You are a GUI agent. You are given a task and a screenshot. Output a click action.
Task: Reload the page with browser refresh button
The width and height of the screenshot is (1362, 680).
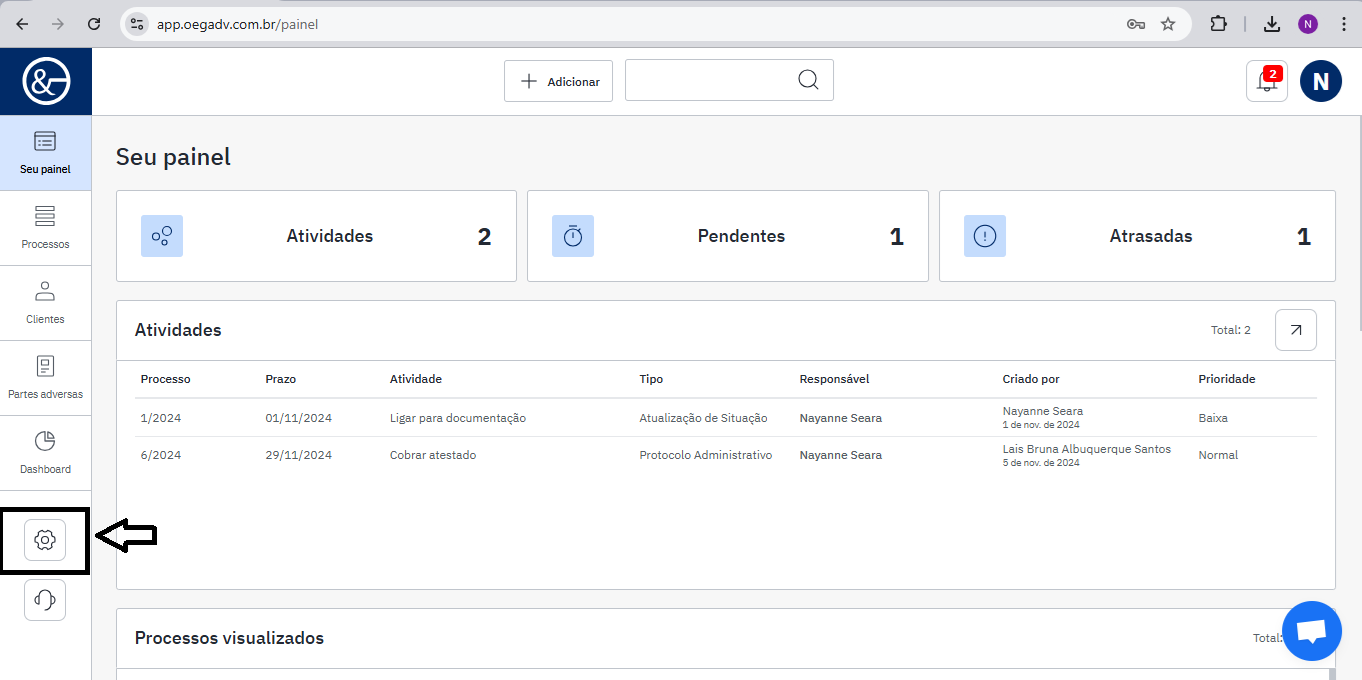[x=94, y=24]
